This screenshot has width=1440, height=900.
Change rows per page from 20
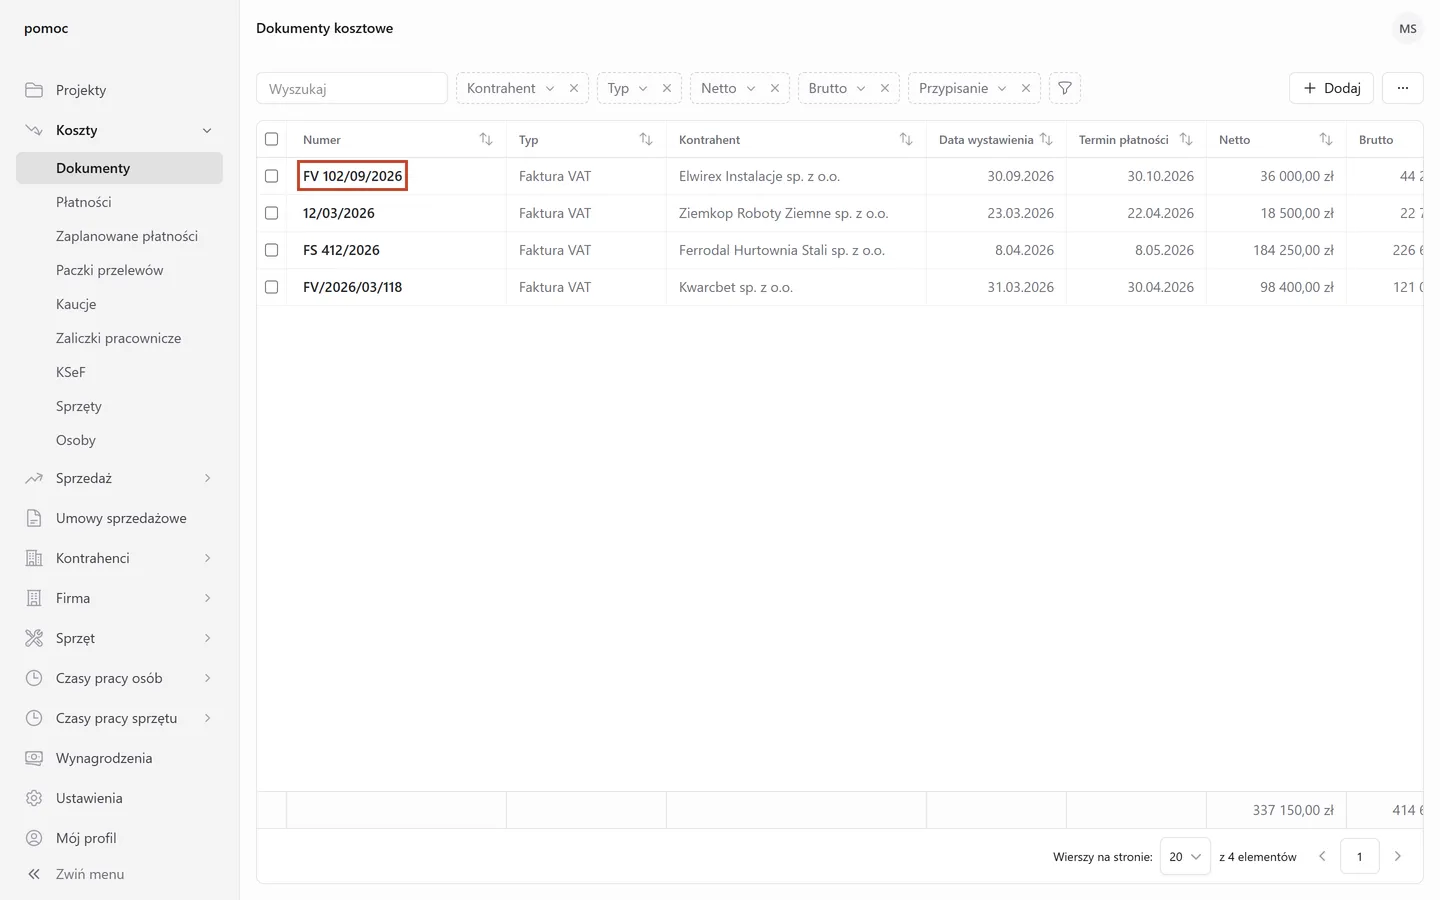tap(1185, 856)
